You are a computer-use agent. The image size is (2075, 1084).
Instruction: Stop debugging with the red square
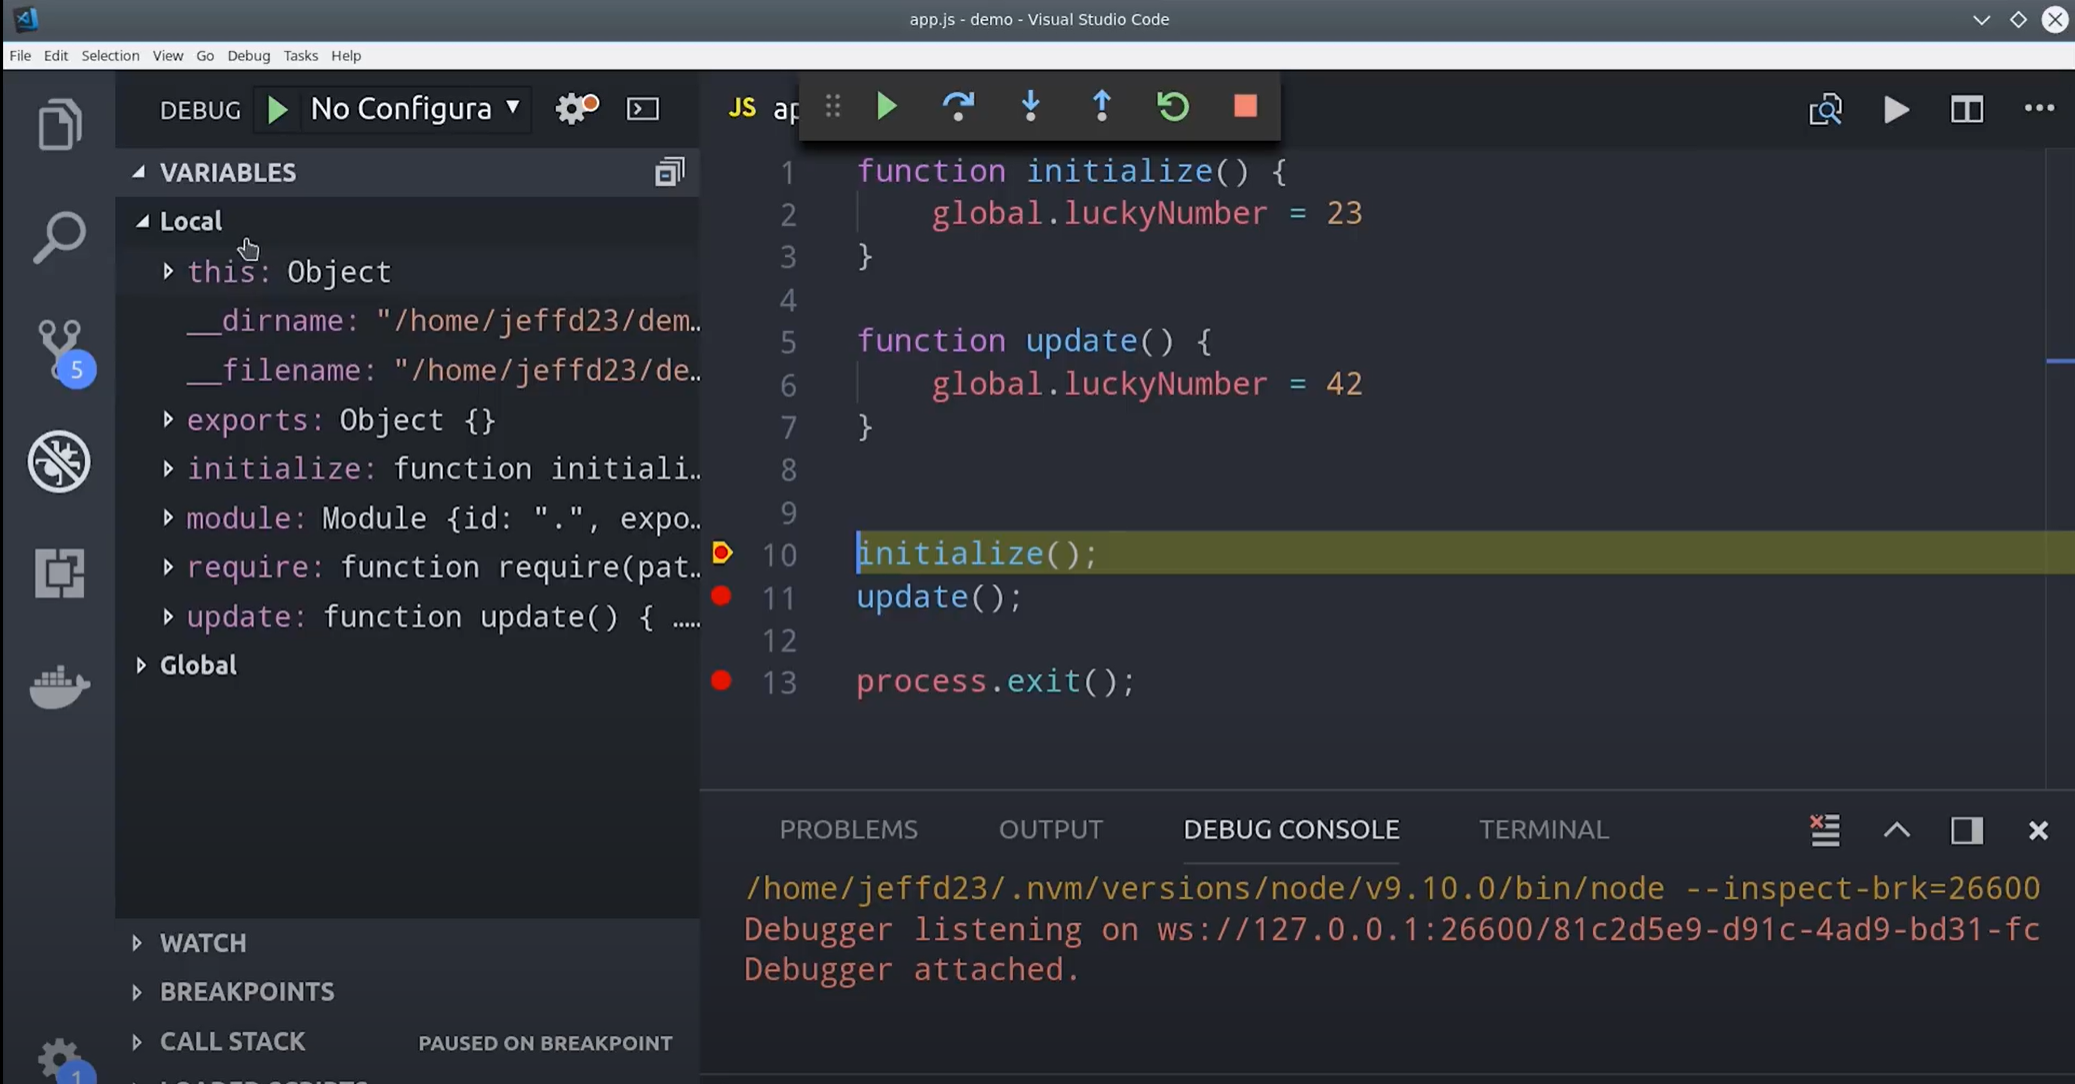click(1245, 106)
